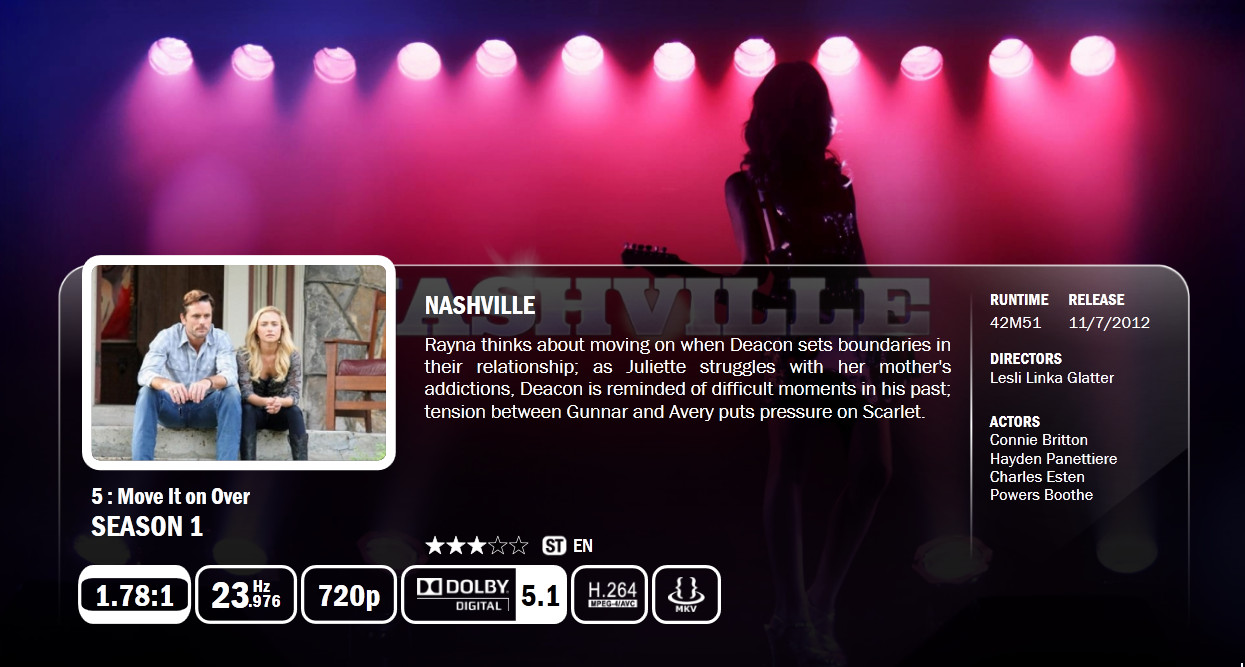This screenshot has width=1245, height=667.
Task: Select actor Powers Boothe
Action: (1041, 495)
